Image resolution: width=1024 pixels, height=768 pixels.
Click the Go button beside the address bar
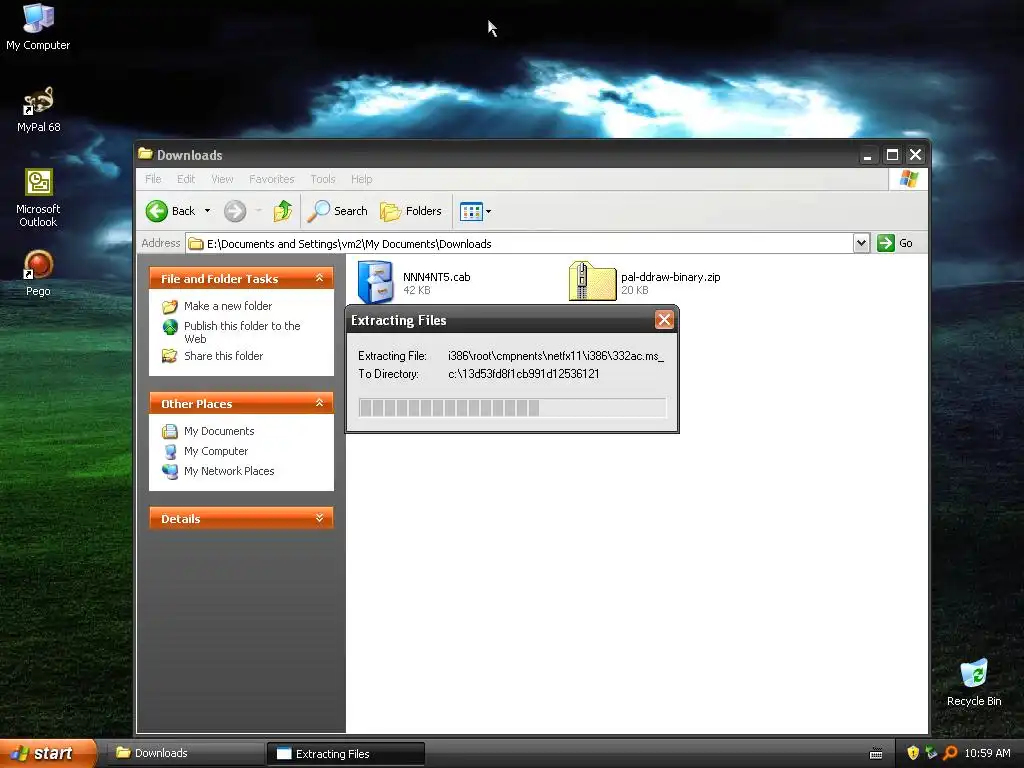895,243
